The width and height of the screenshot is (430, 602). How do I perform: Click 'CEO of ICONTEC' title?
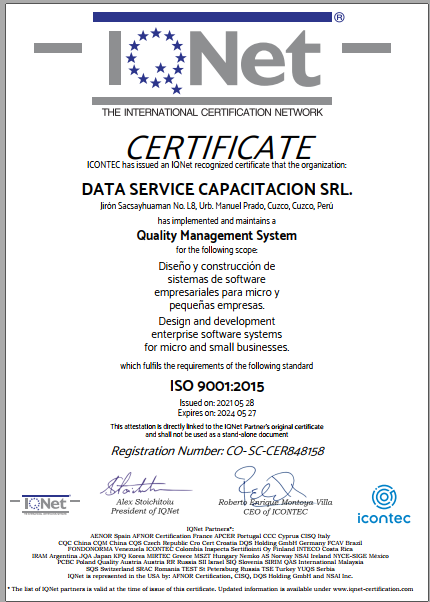[x=275, y=512]
